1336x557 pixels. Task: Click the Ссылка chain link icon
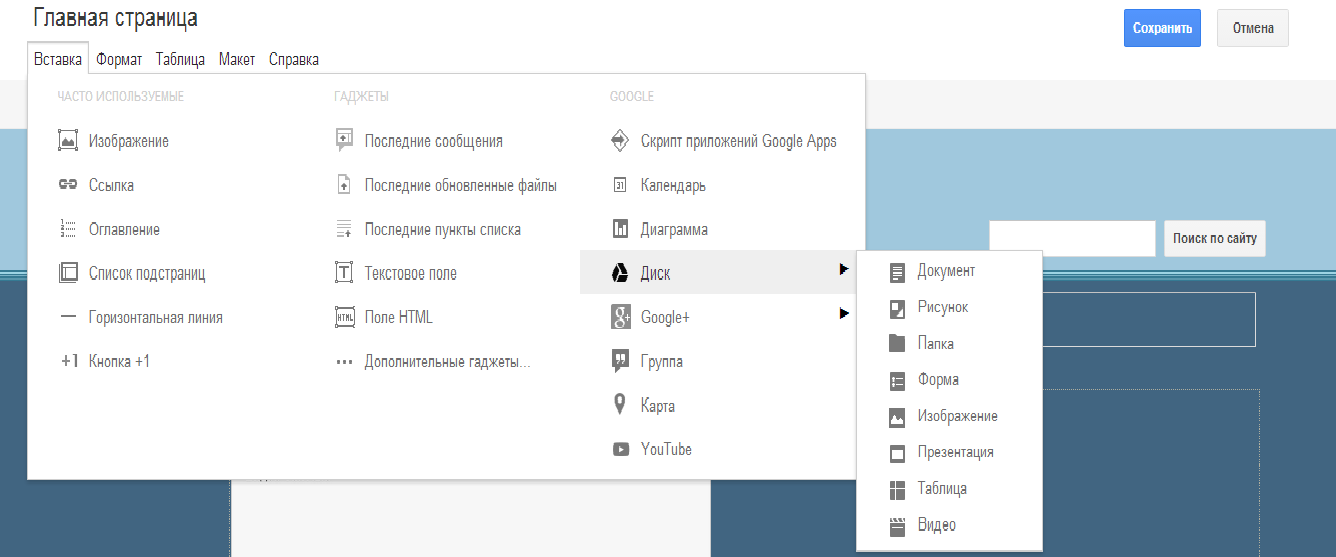(x=68, y=185)
